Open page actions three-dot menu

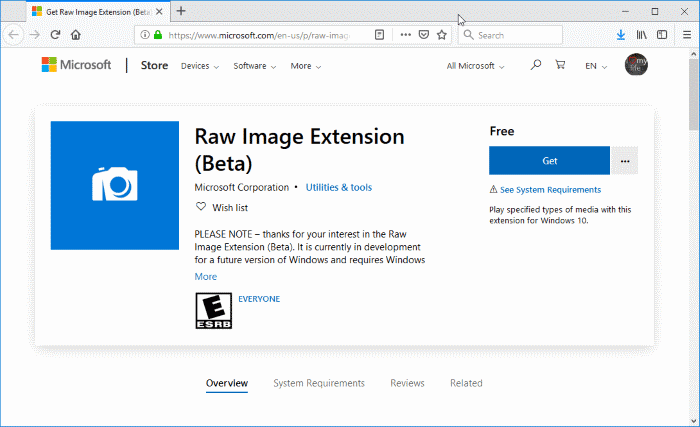click(x=405, y=35)
